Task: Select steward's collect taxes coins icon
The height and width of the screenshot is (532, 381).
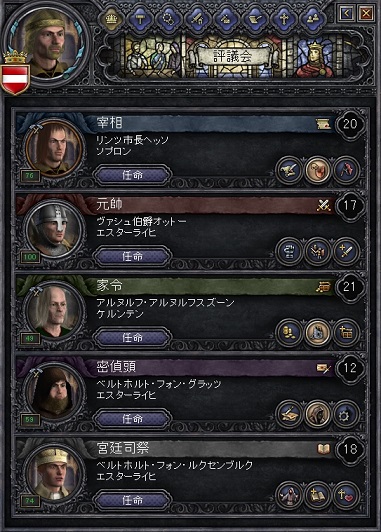Action: [289, 333]
